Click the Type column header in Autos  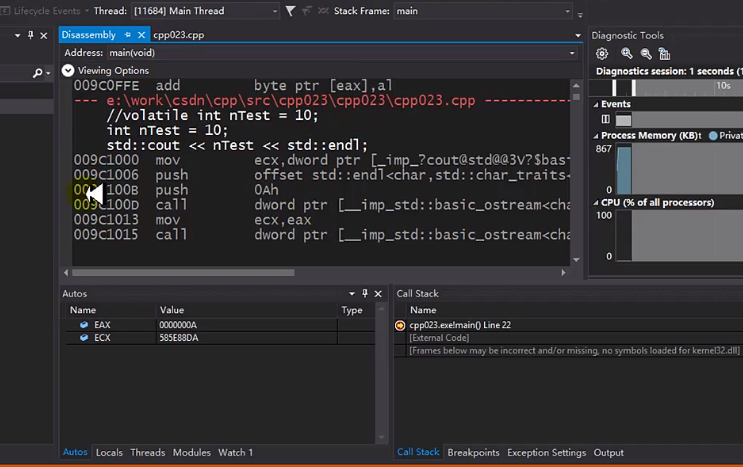tap(352, 310)
